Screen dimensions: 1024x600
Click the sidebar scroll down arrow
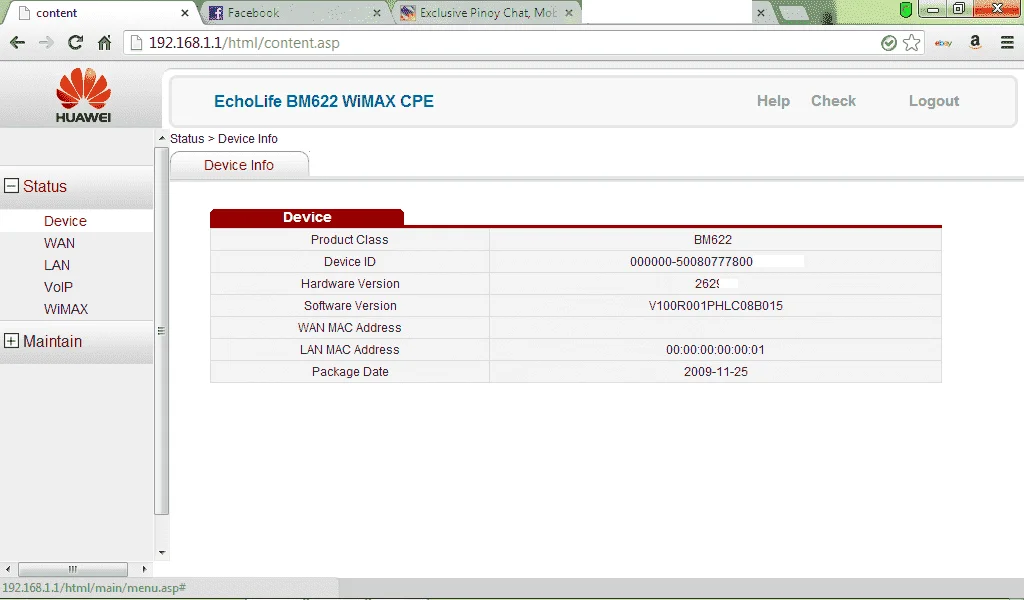[x=162, y=553]
